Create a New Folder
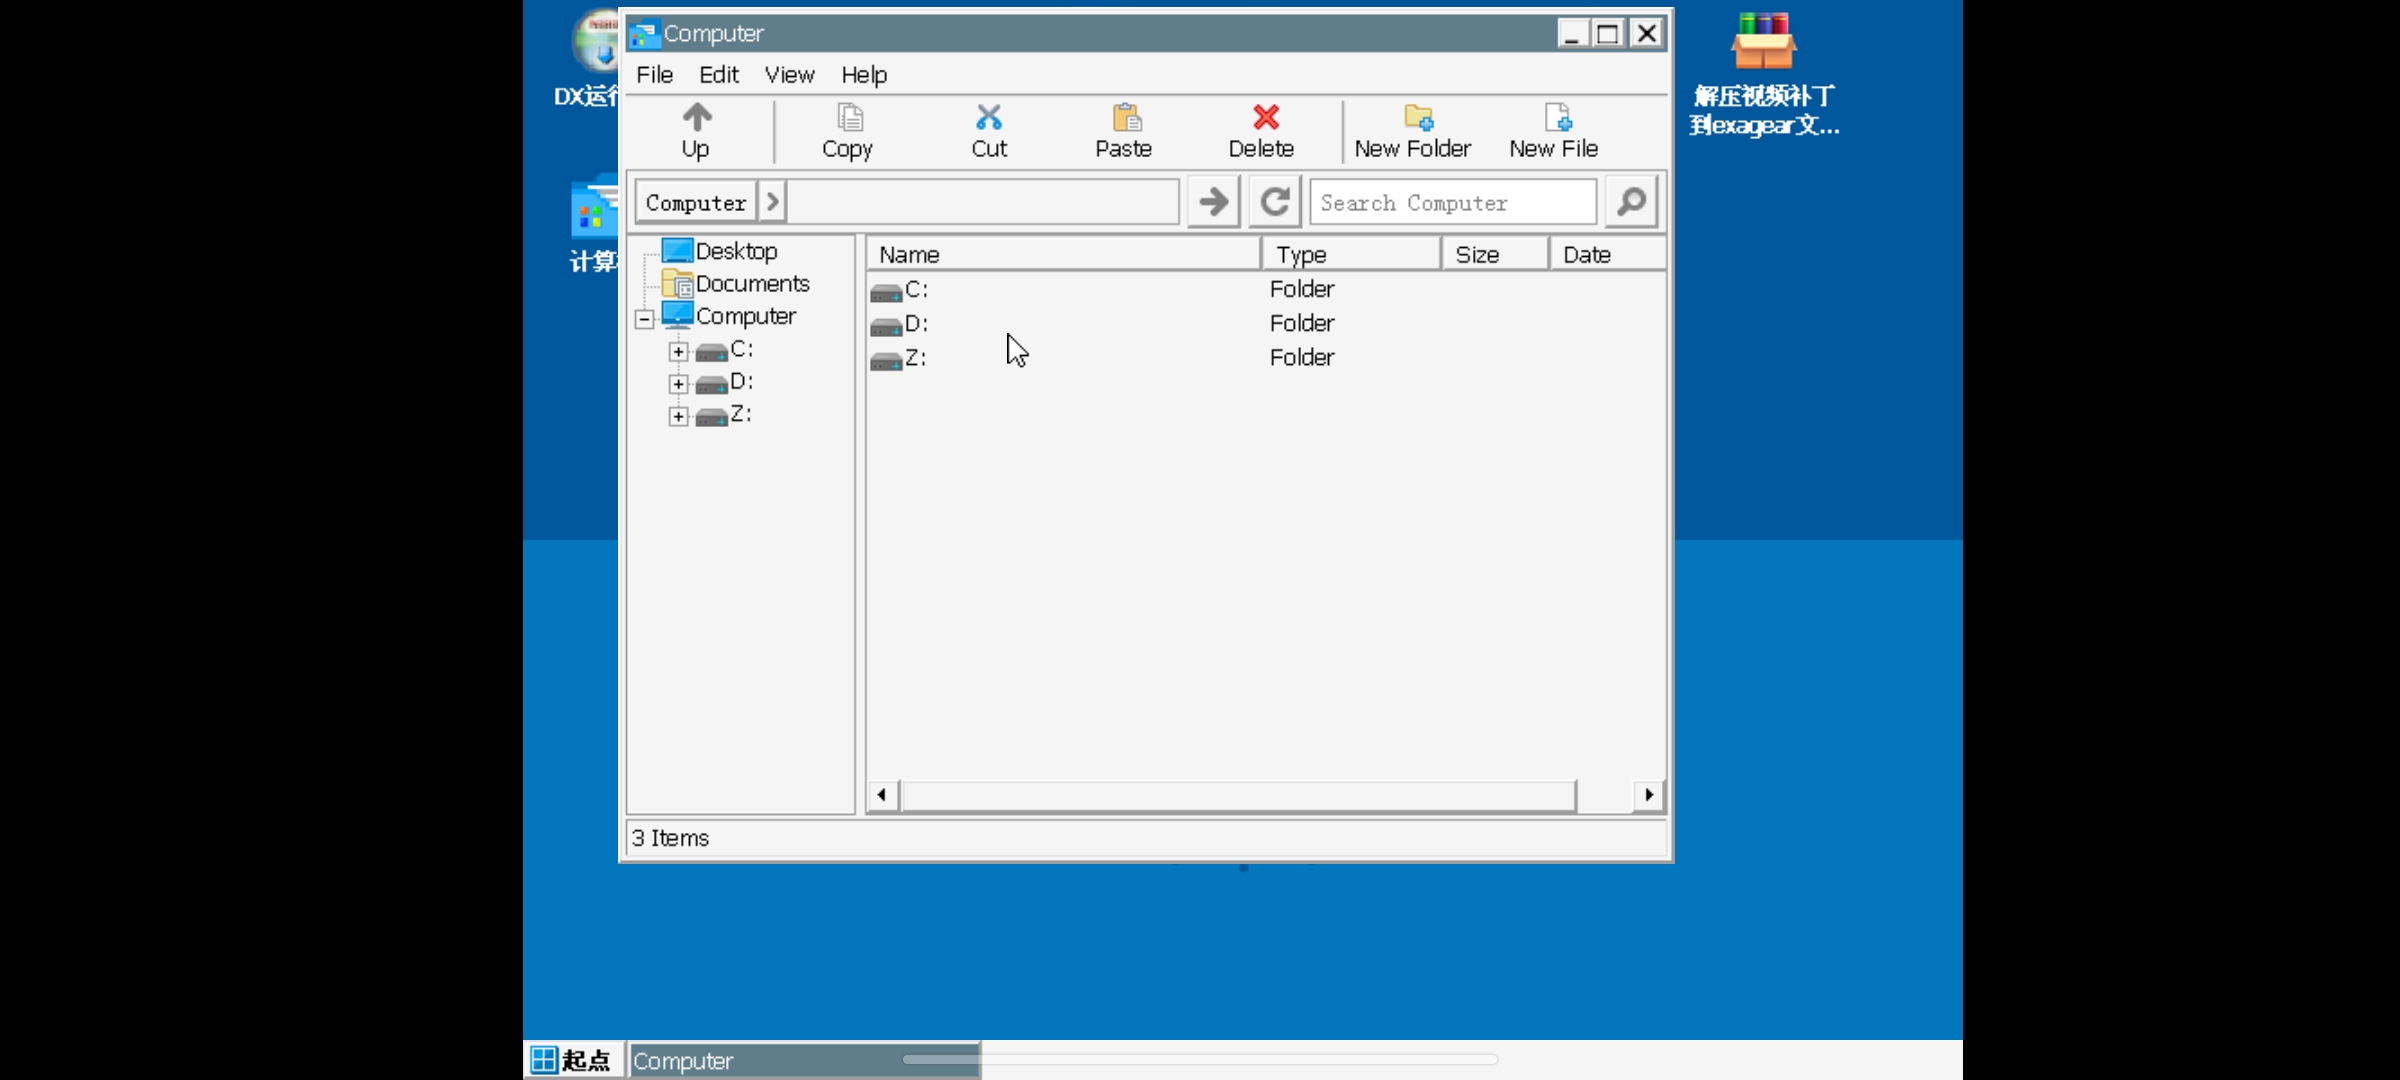 [x=1413, y=131]
